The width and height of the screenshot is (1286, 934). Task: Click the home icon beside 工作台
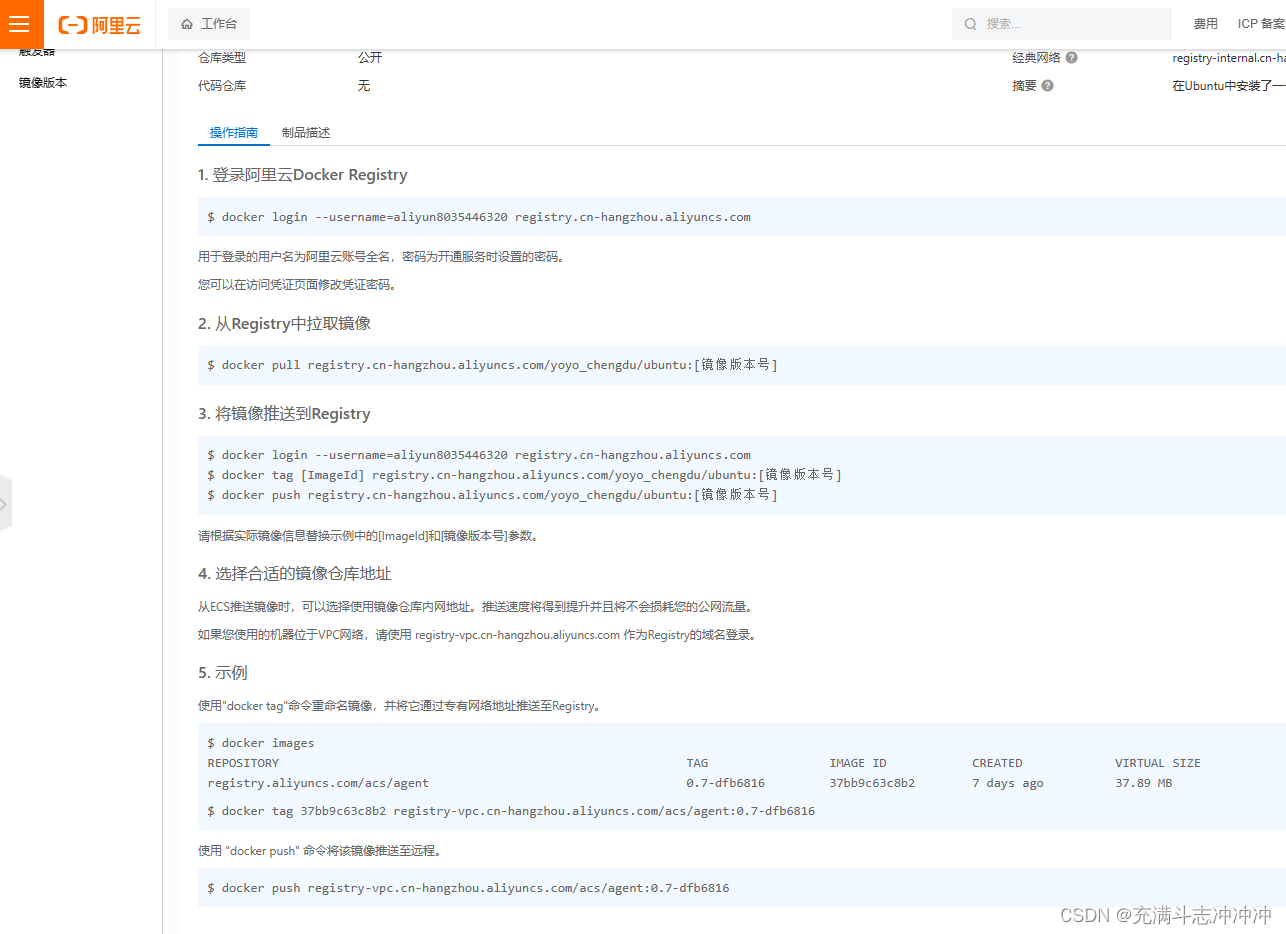click(187, 24)
